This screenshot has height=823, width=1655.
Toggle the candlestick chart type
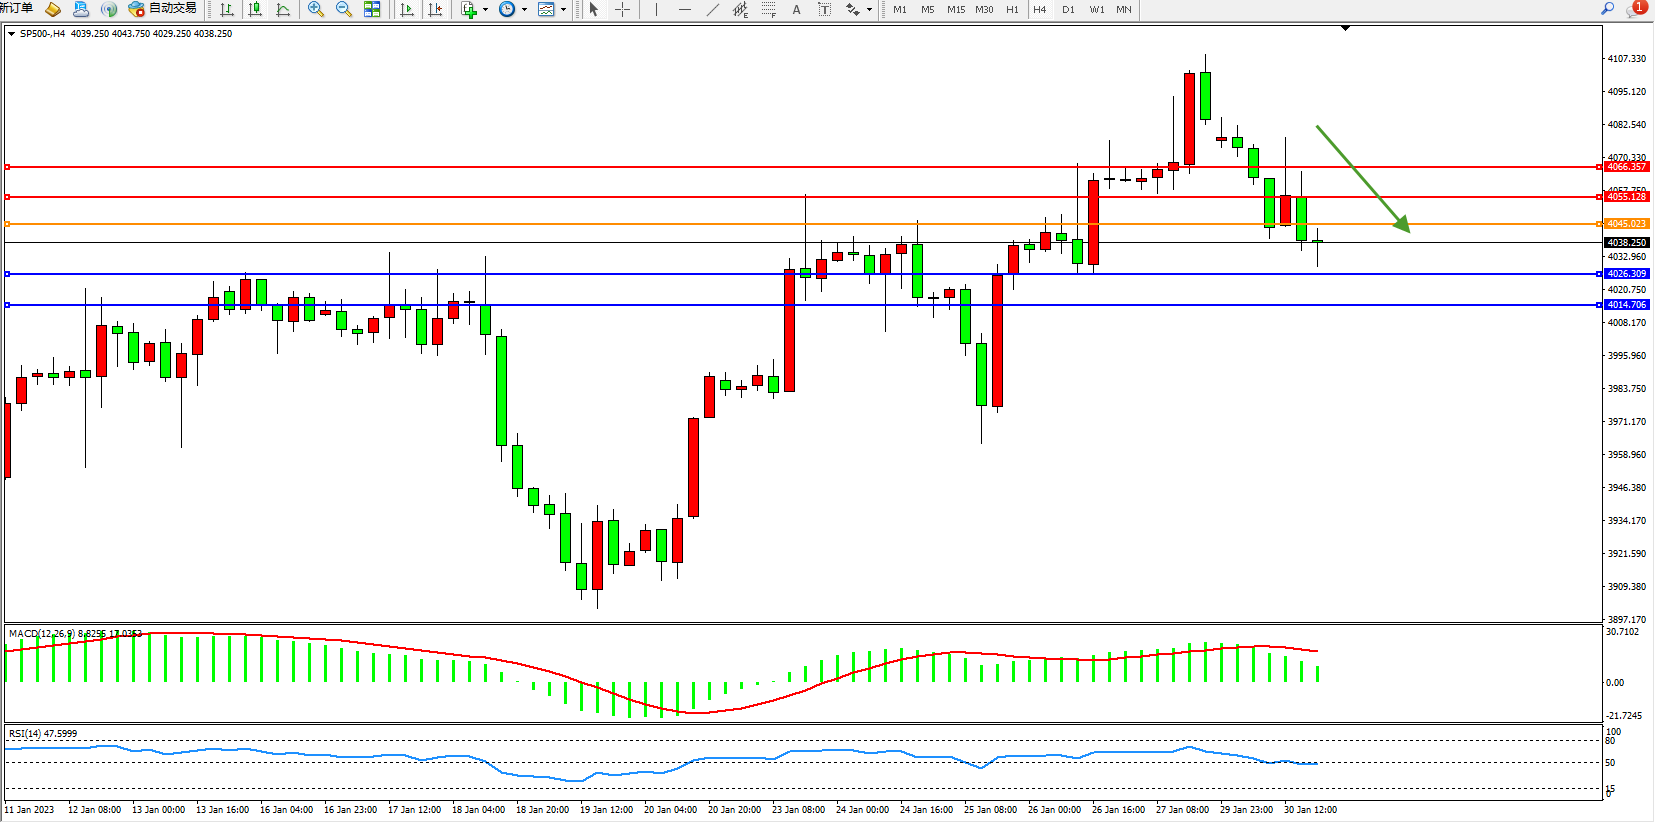point(255,9)
